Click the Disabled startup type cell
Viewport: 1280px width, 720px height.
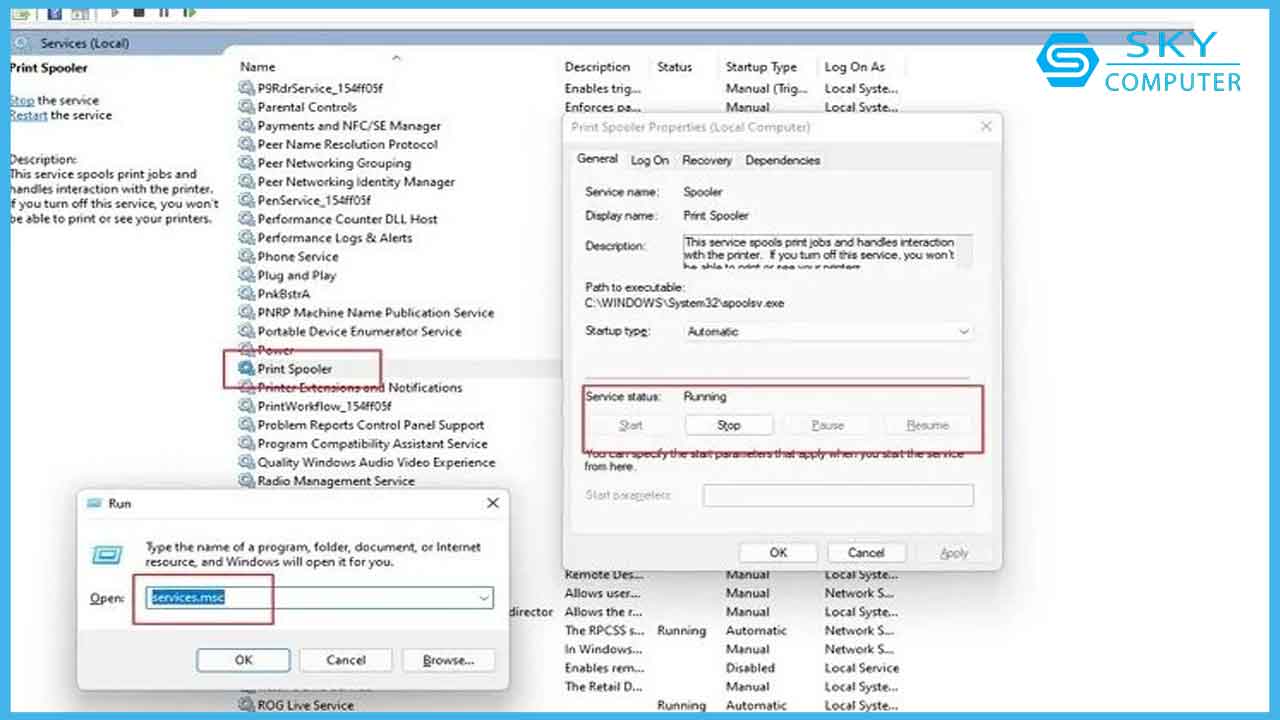(x=750, y=668)
